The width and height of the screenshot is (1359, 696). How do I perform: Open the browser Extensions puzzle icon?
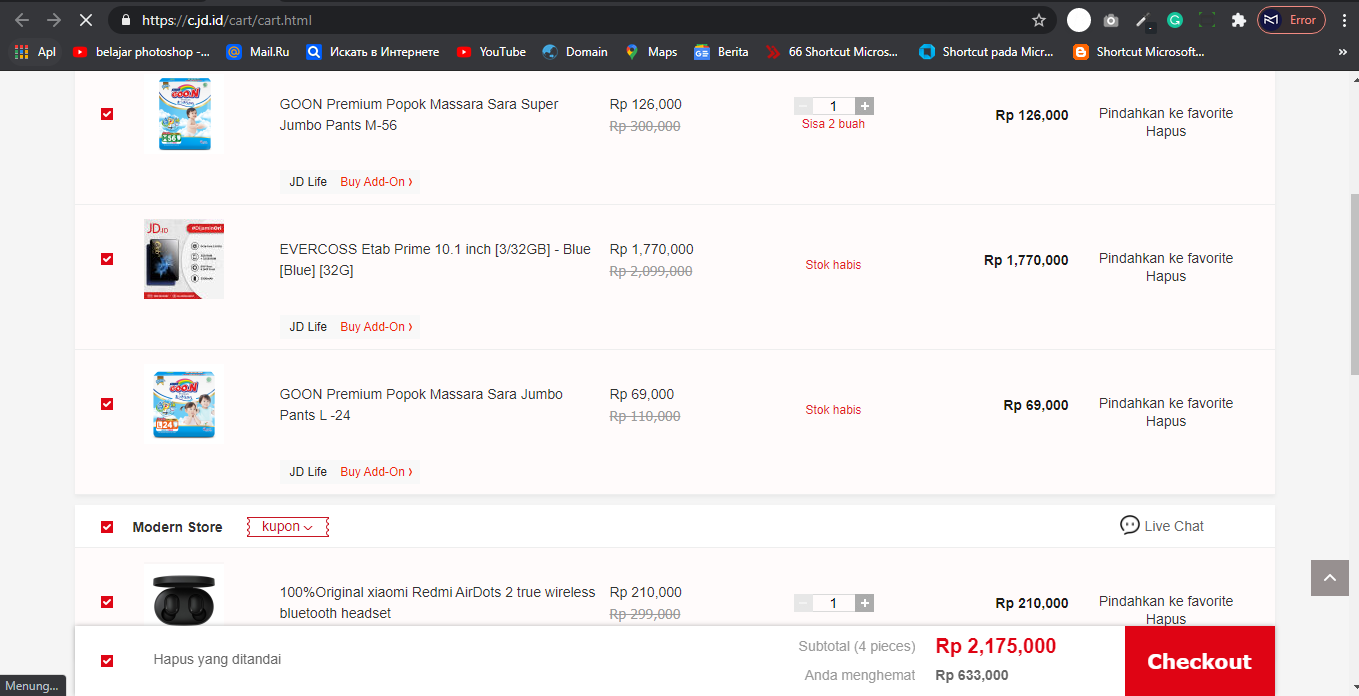click(1239, 20)
